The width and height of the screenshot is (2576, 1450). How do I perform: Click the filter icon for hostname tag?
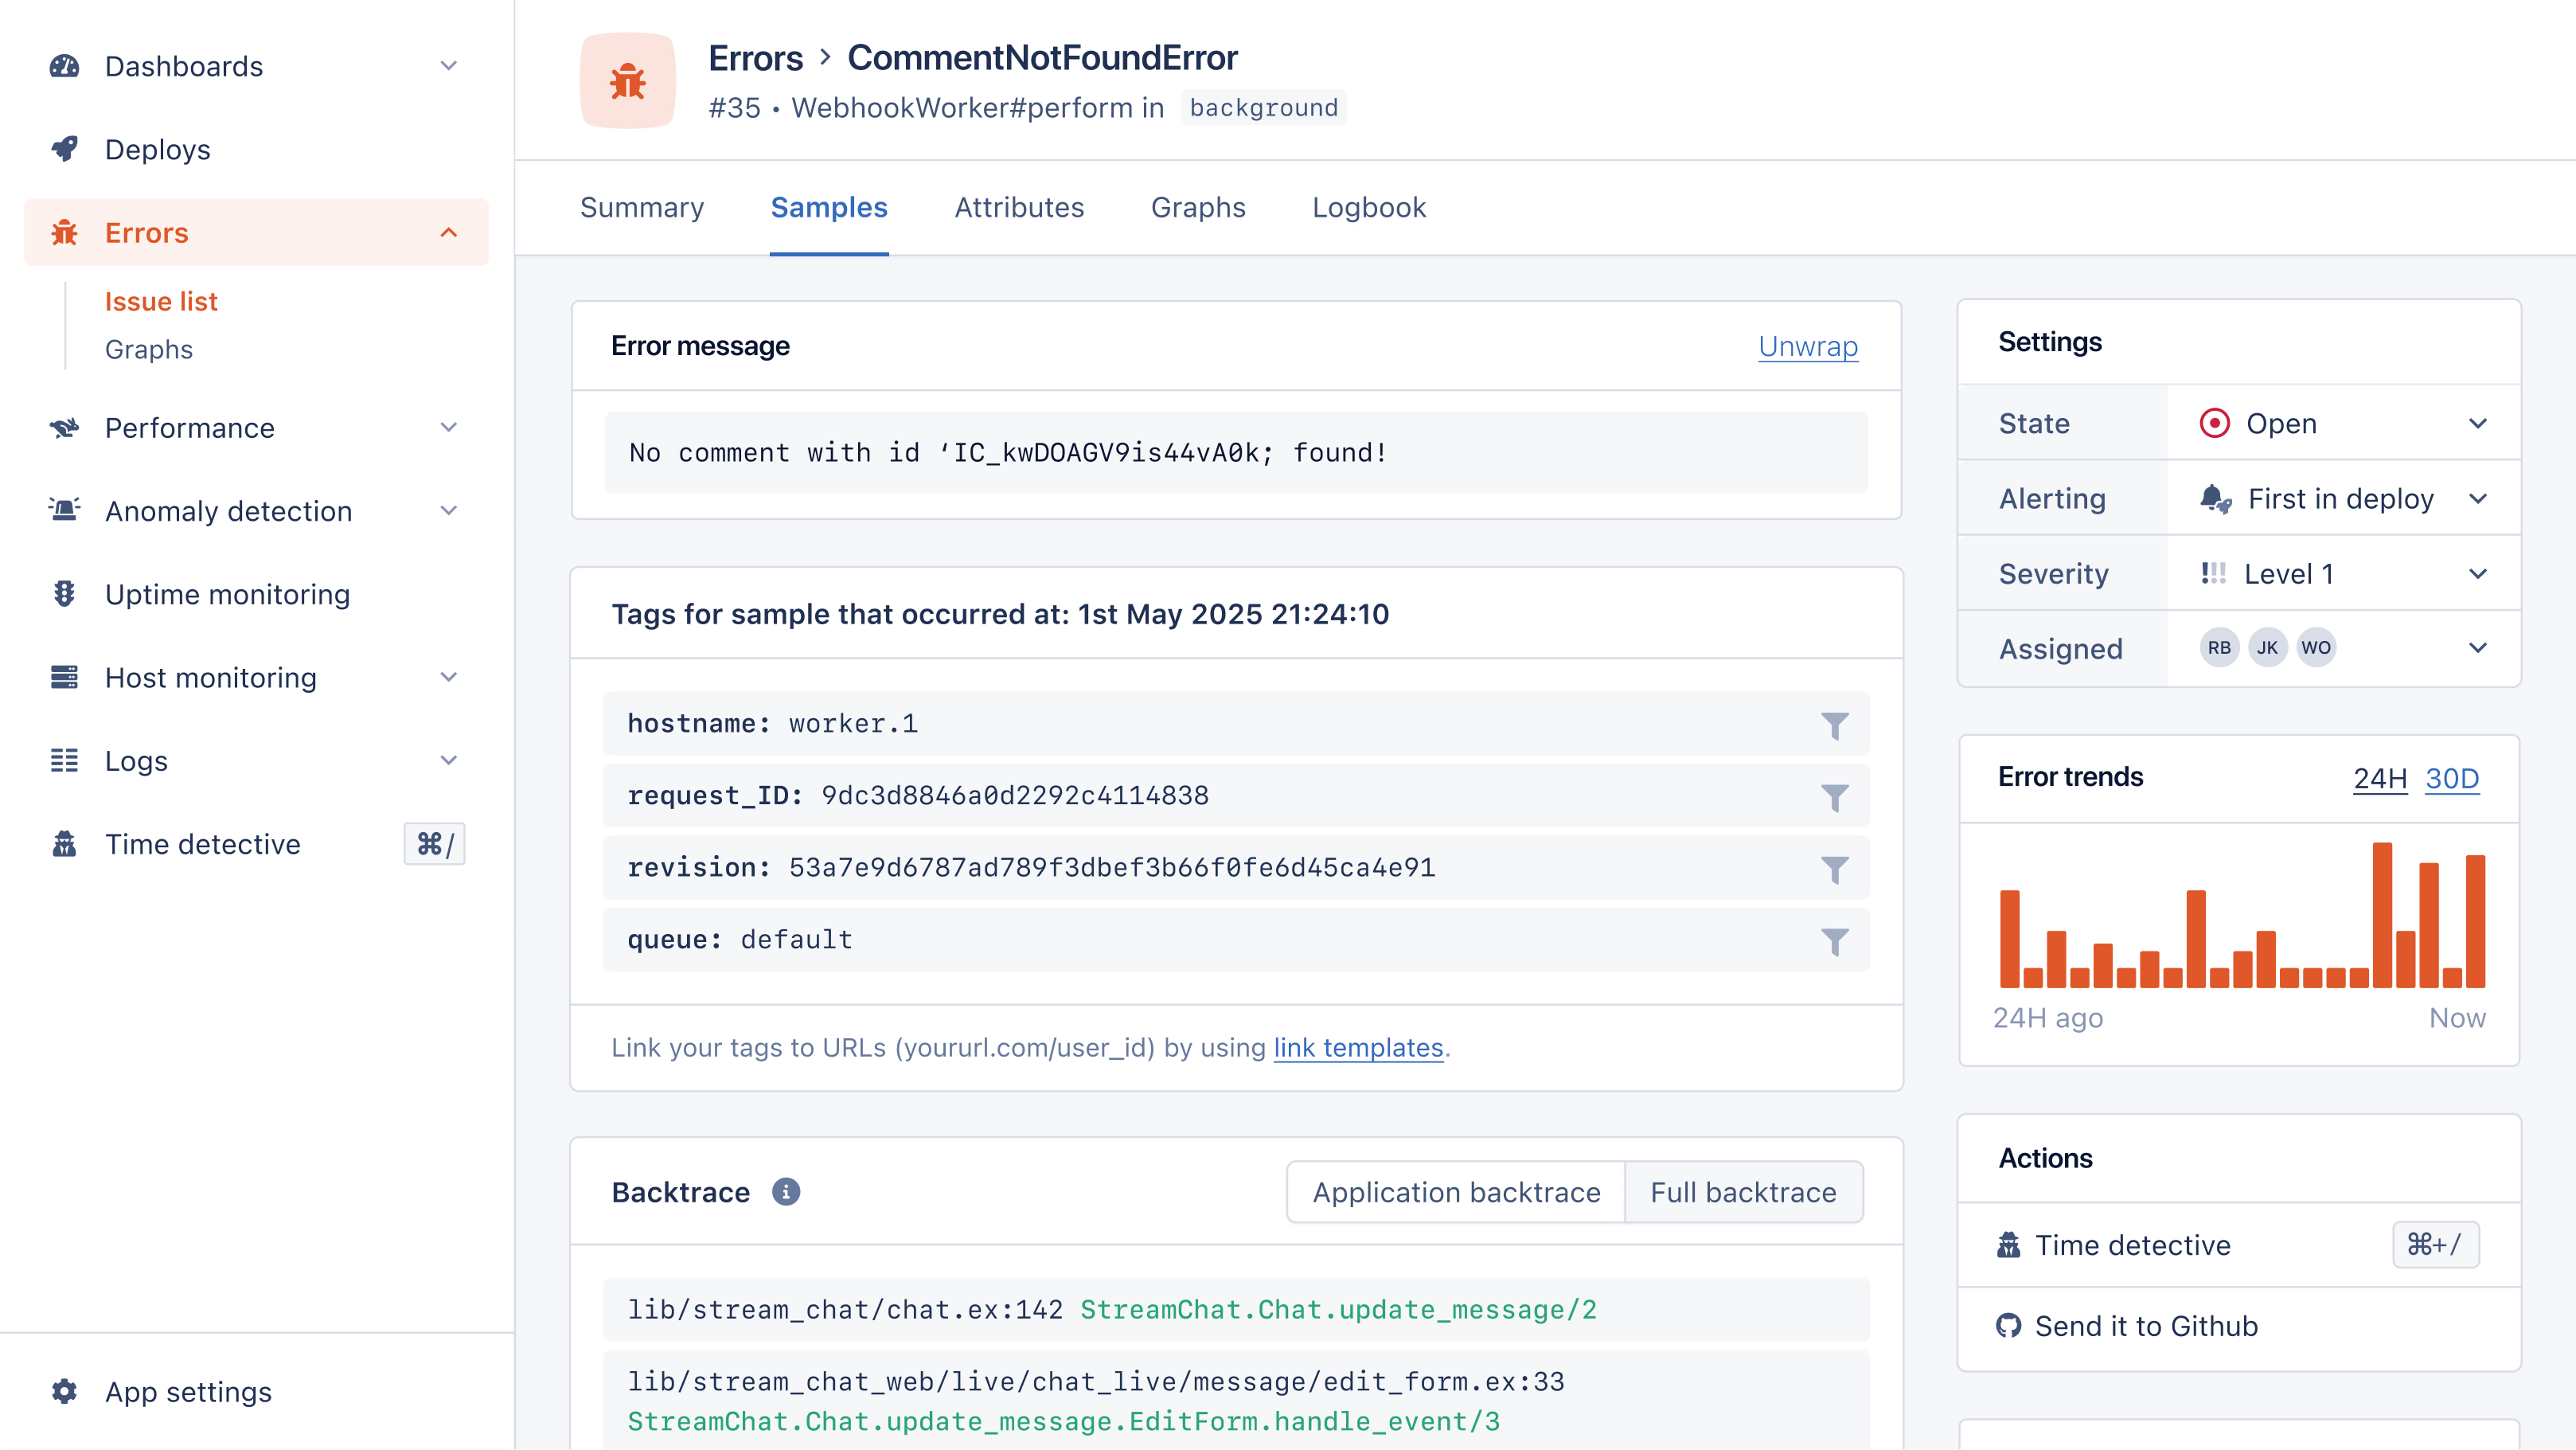pos(1834,725)
